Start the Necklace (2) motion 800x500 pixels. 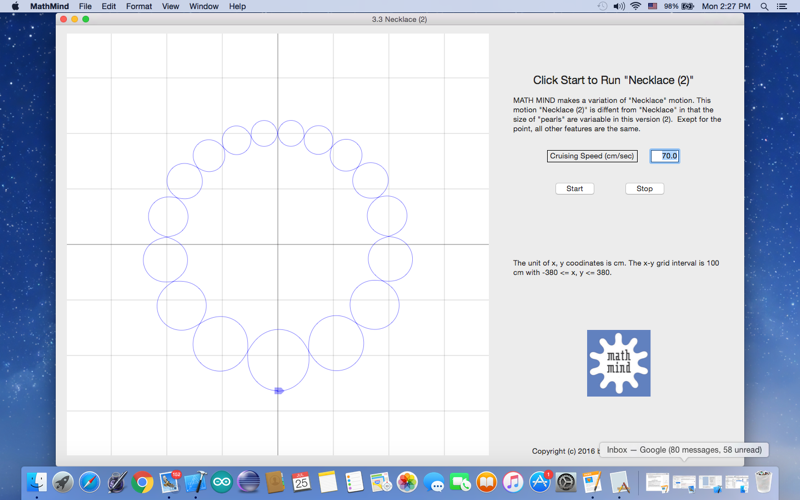574,188
